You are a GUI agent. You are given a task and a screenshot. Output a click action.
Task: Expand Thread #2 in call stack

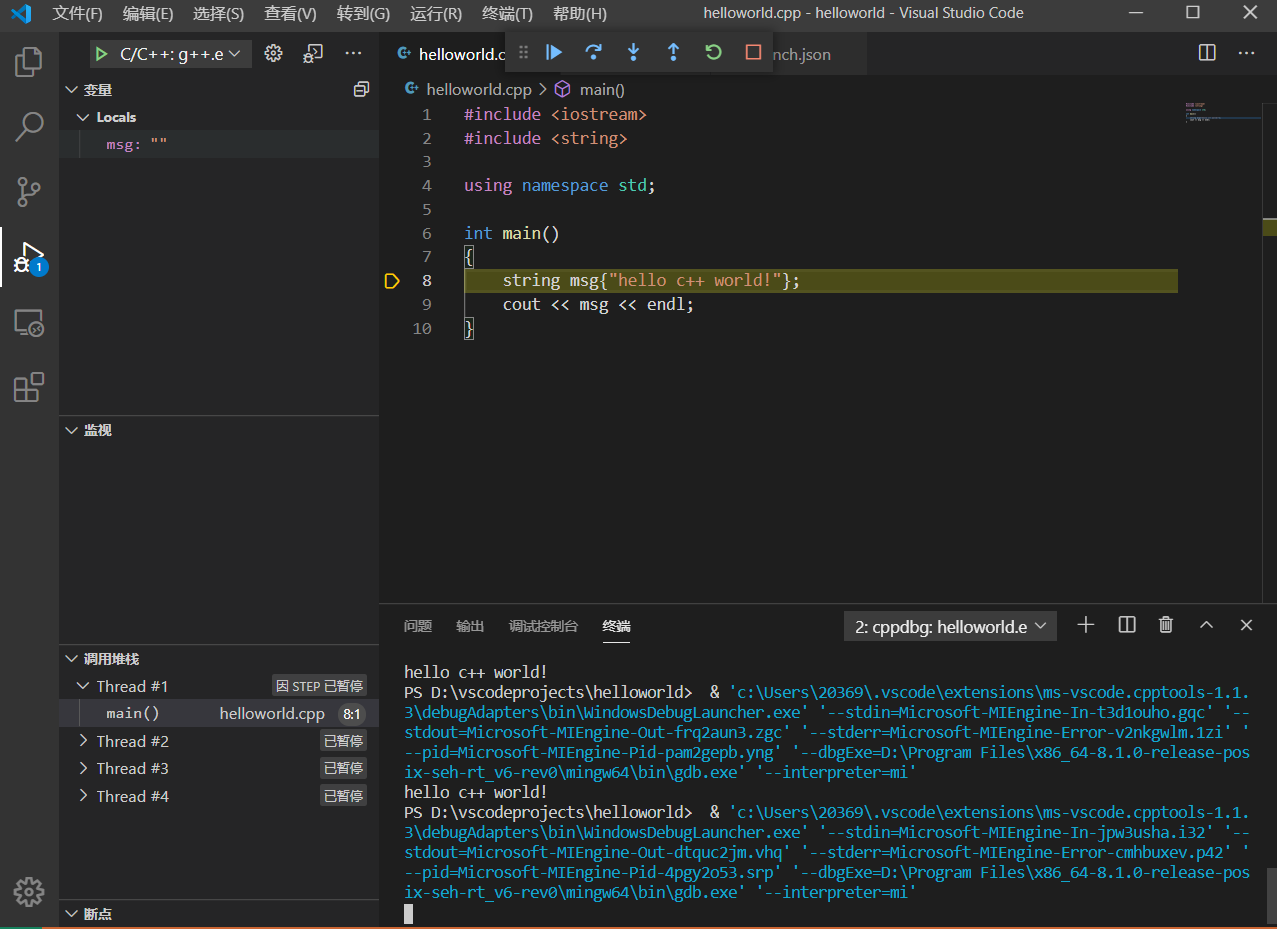(84, 741)
